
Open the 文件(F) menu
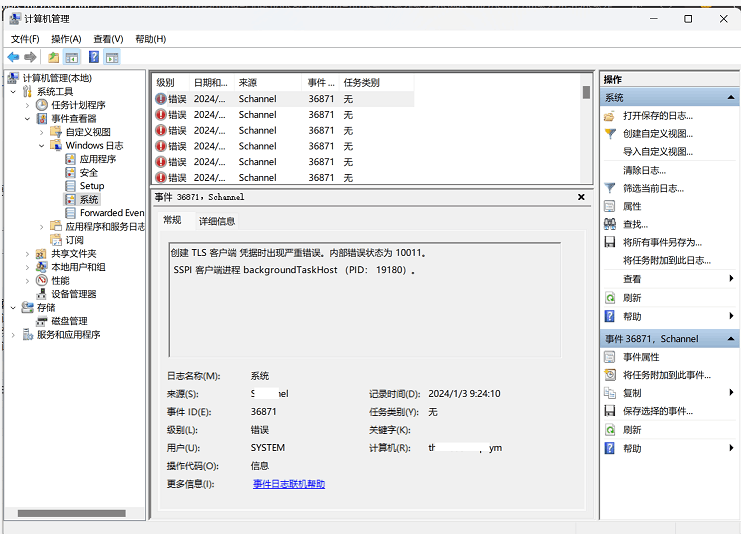tap(25, 39)
